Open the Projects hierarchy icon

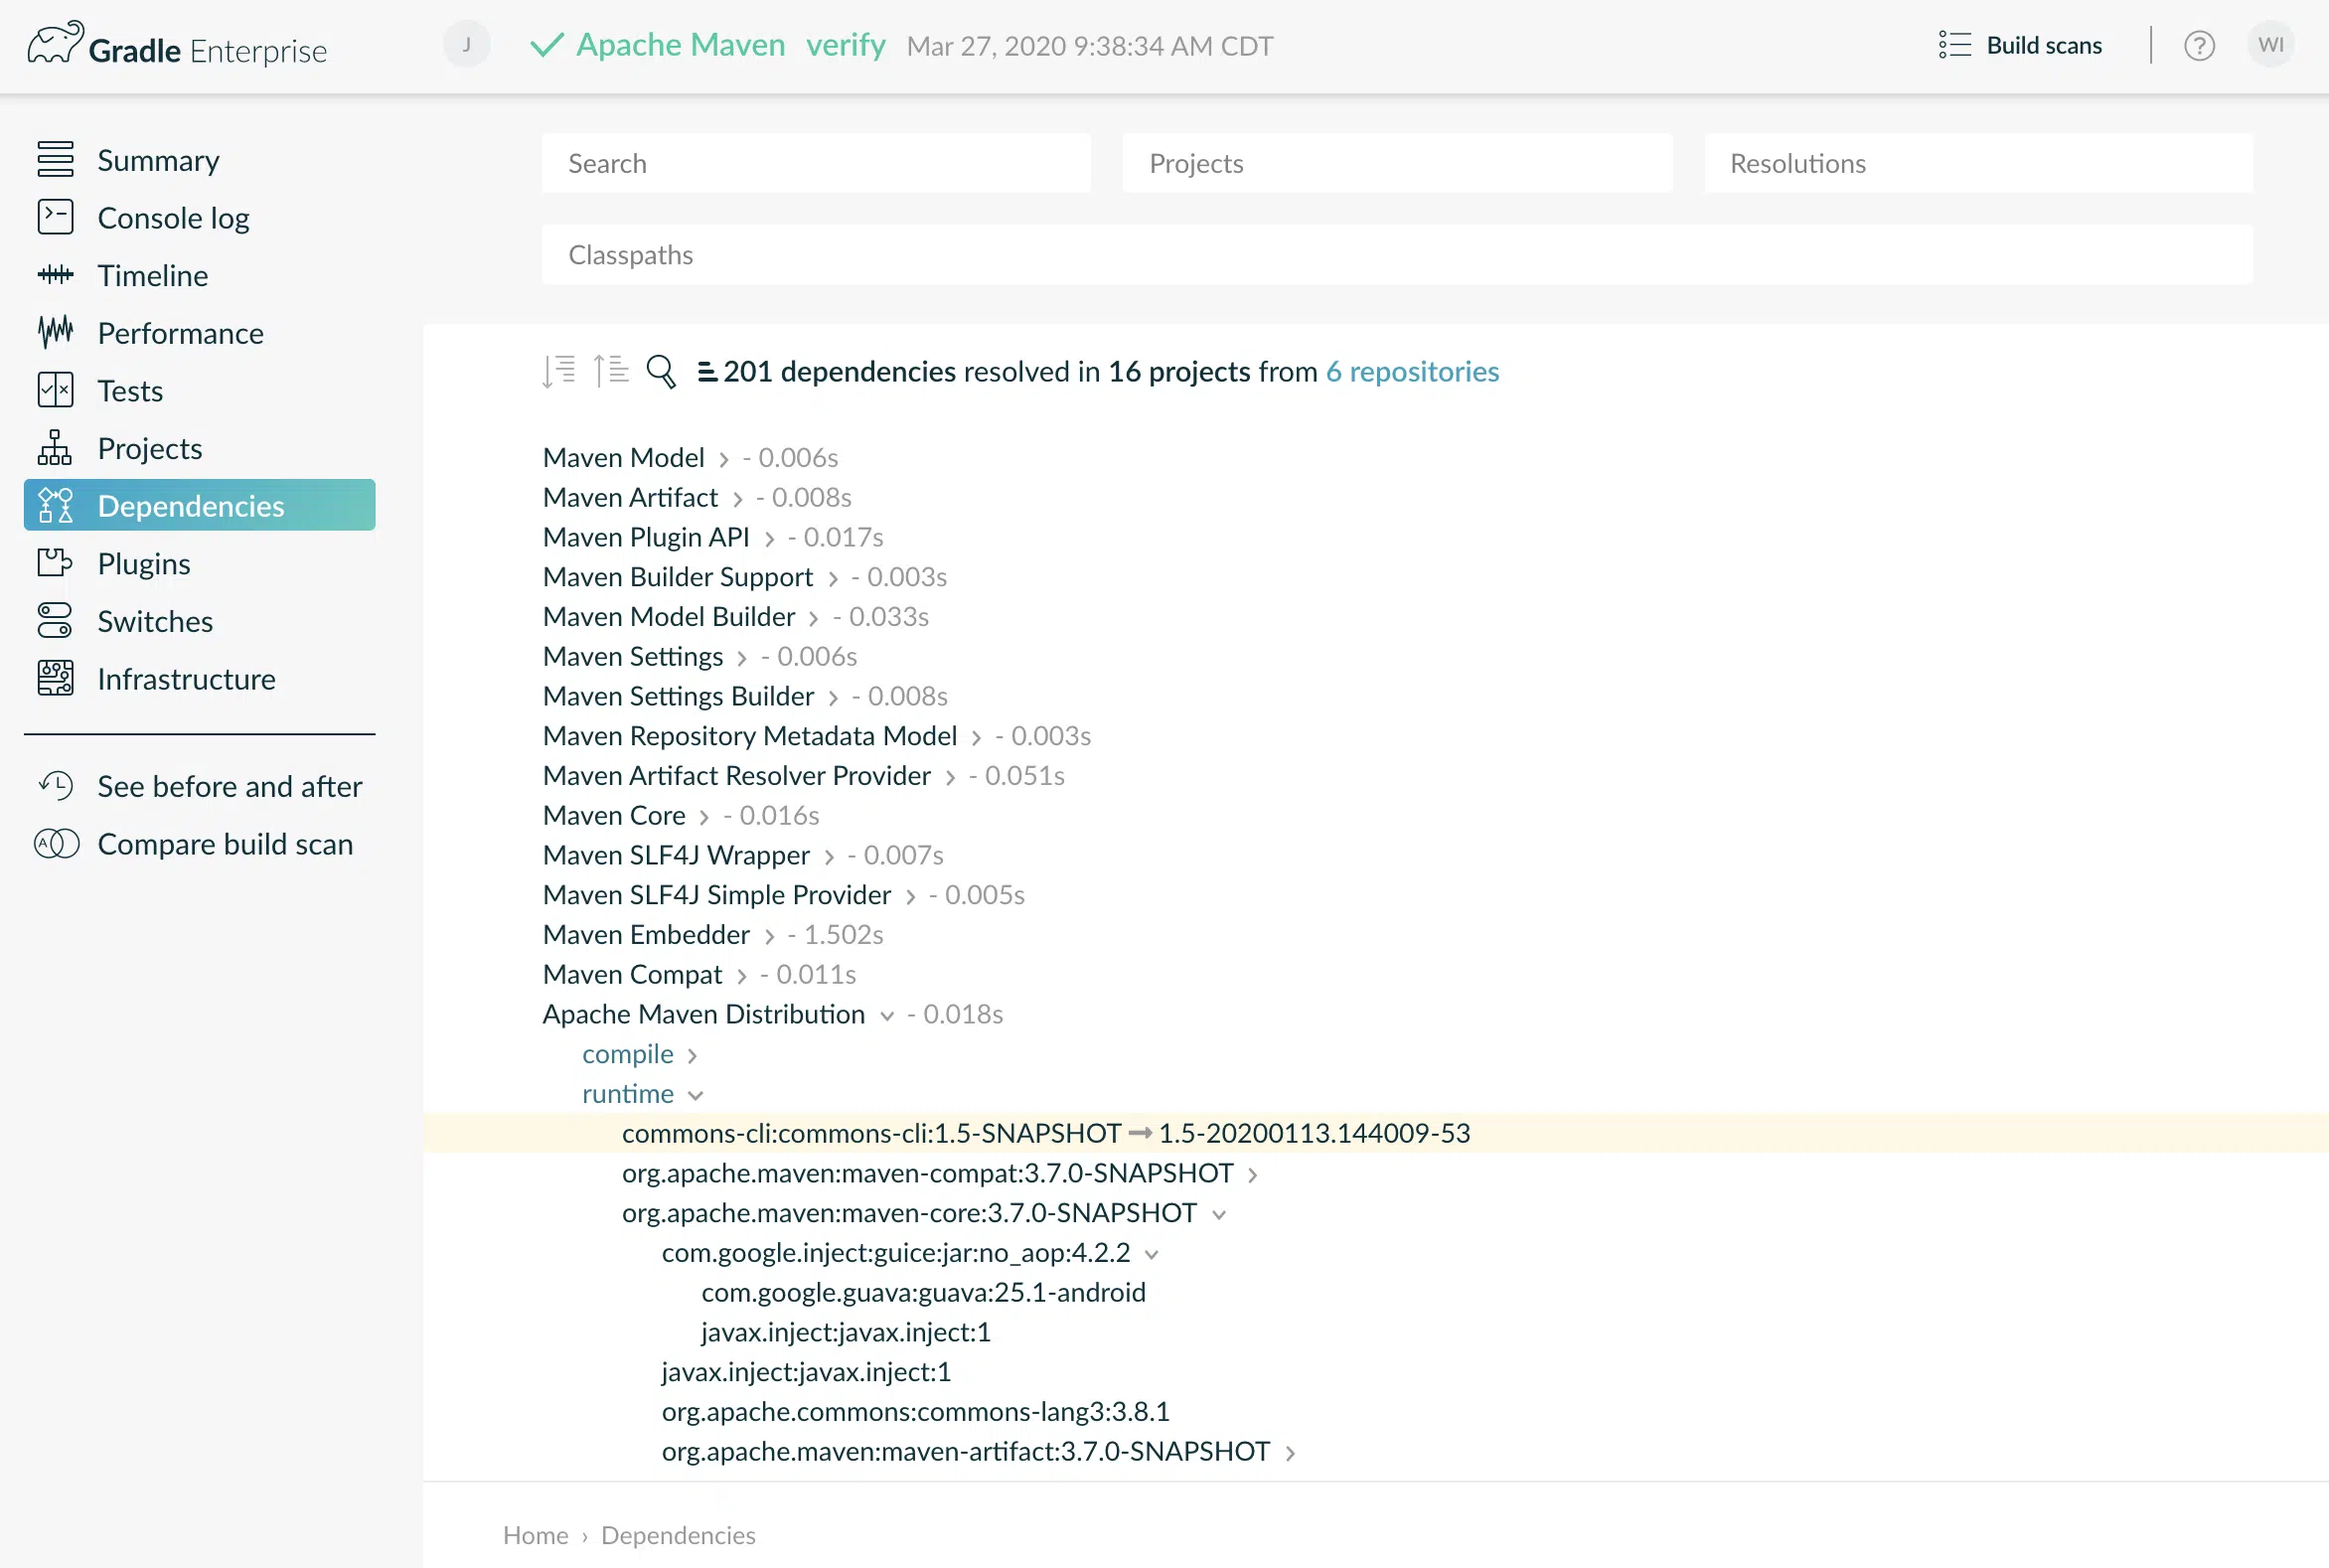click(x=55, y=448)
